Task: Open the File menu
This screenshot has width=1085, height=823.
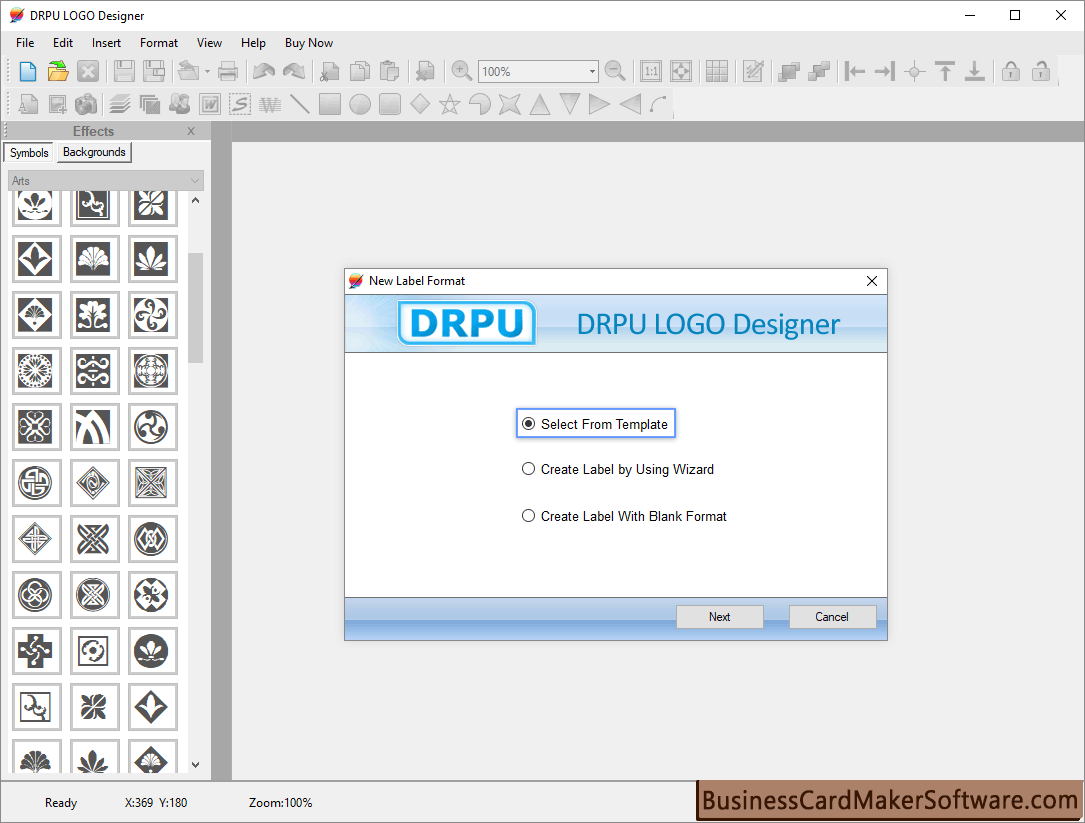Action: [x=25, y=43]
